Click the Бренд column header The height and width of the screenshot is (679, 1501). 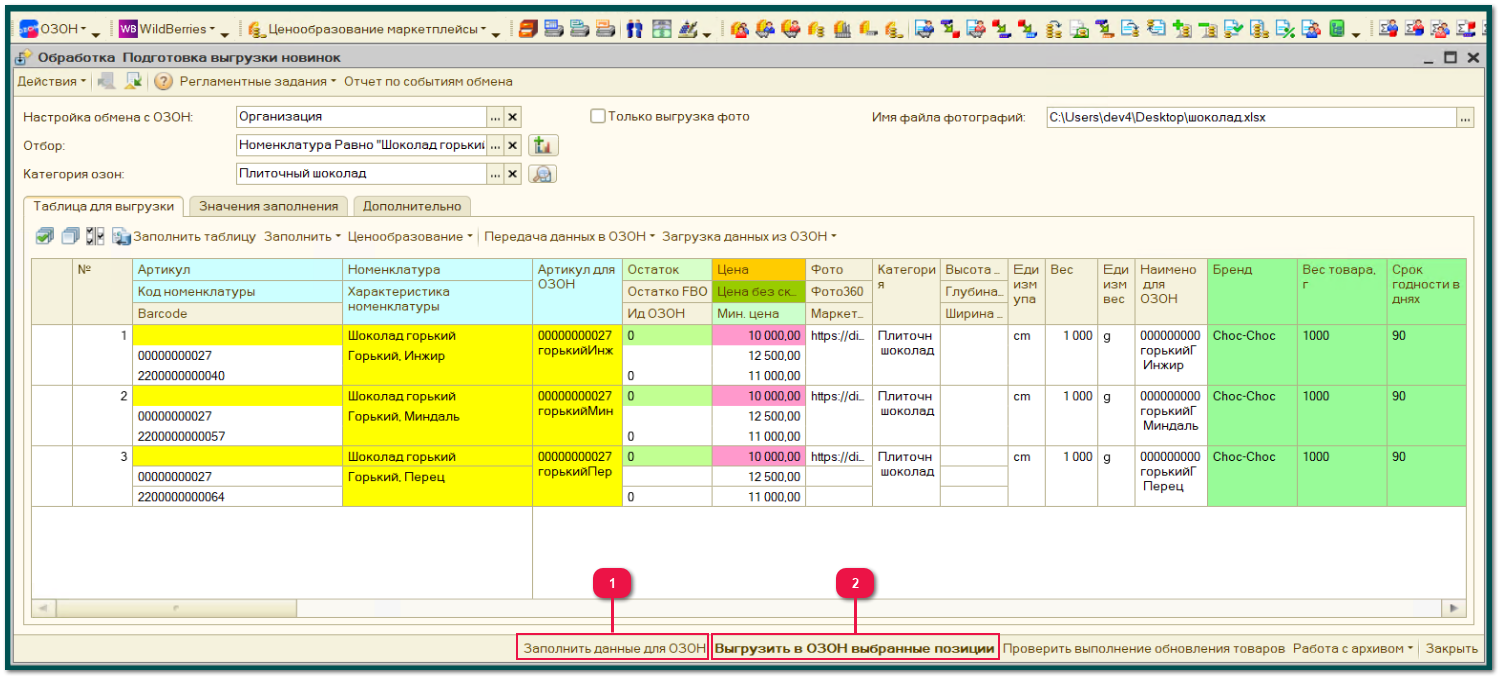(1252, 292)
